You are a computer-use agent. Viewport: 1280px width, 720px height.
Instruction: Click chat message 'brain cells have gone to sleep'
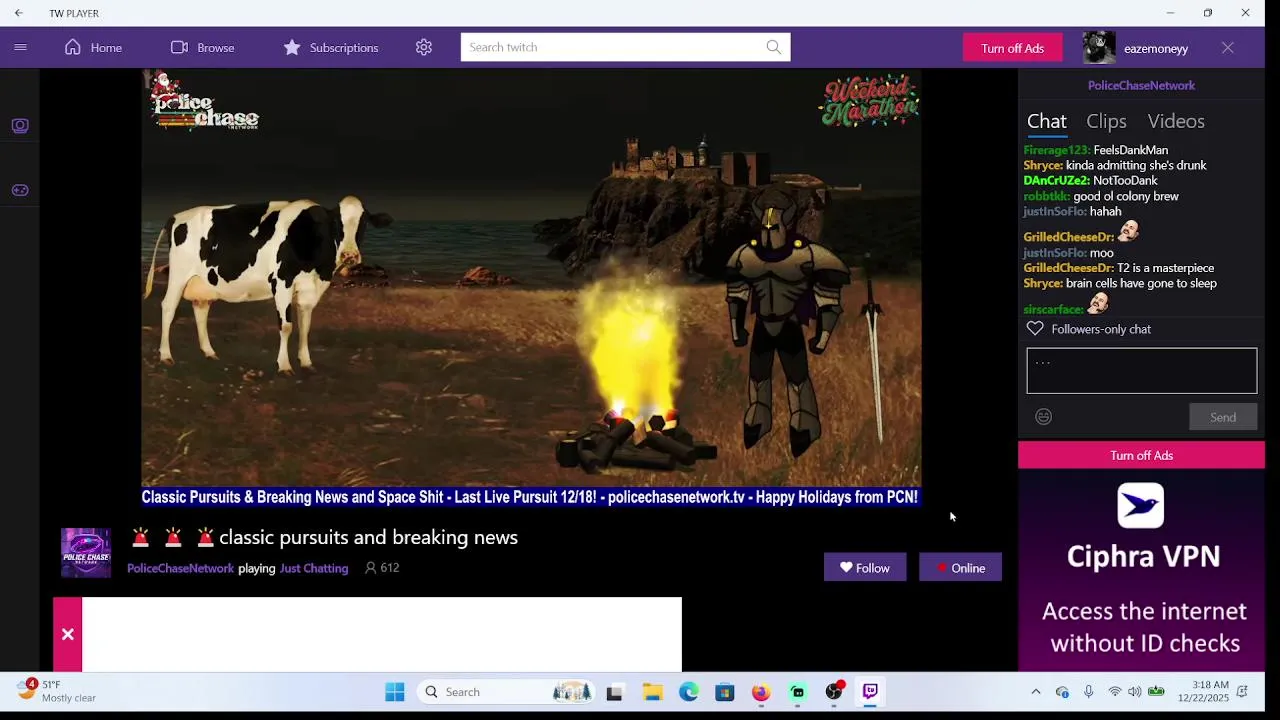(x=1141, y=284)
